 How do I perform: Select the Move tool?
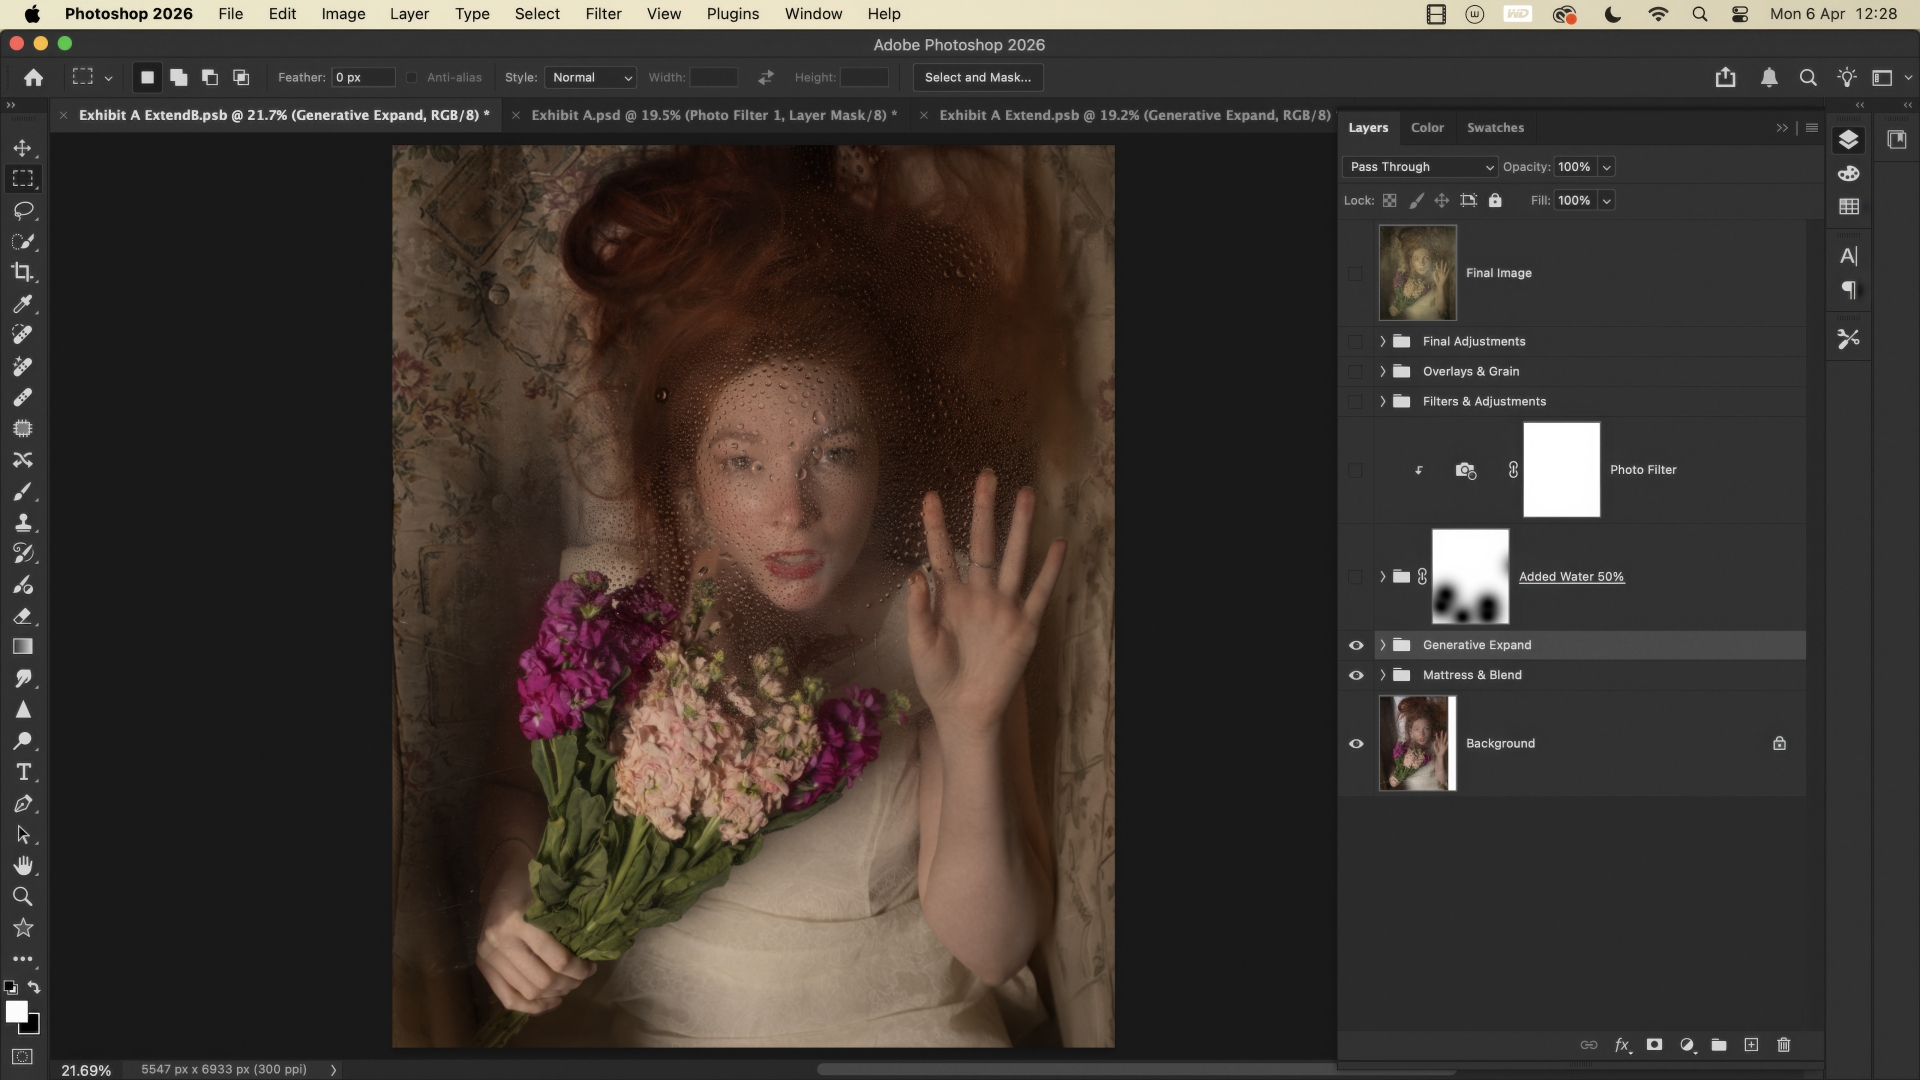coord(22,148)
